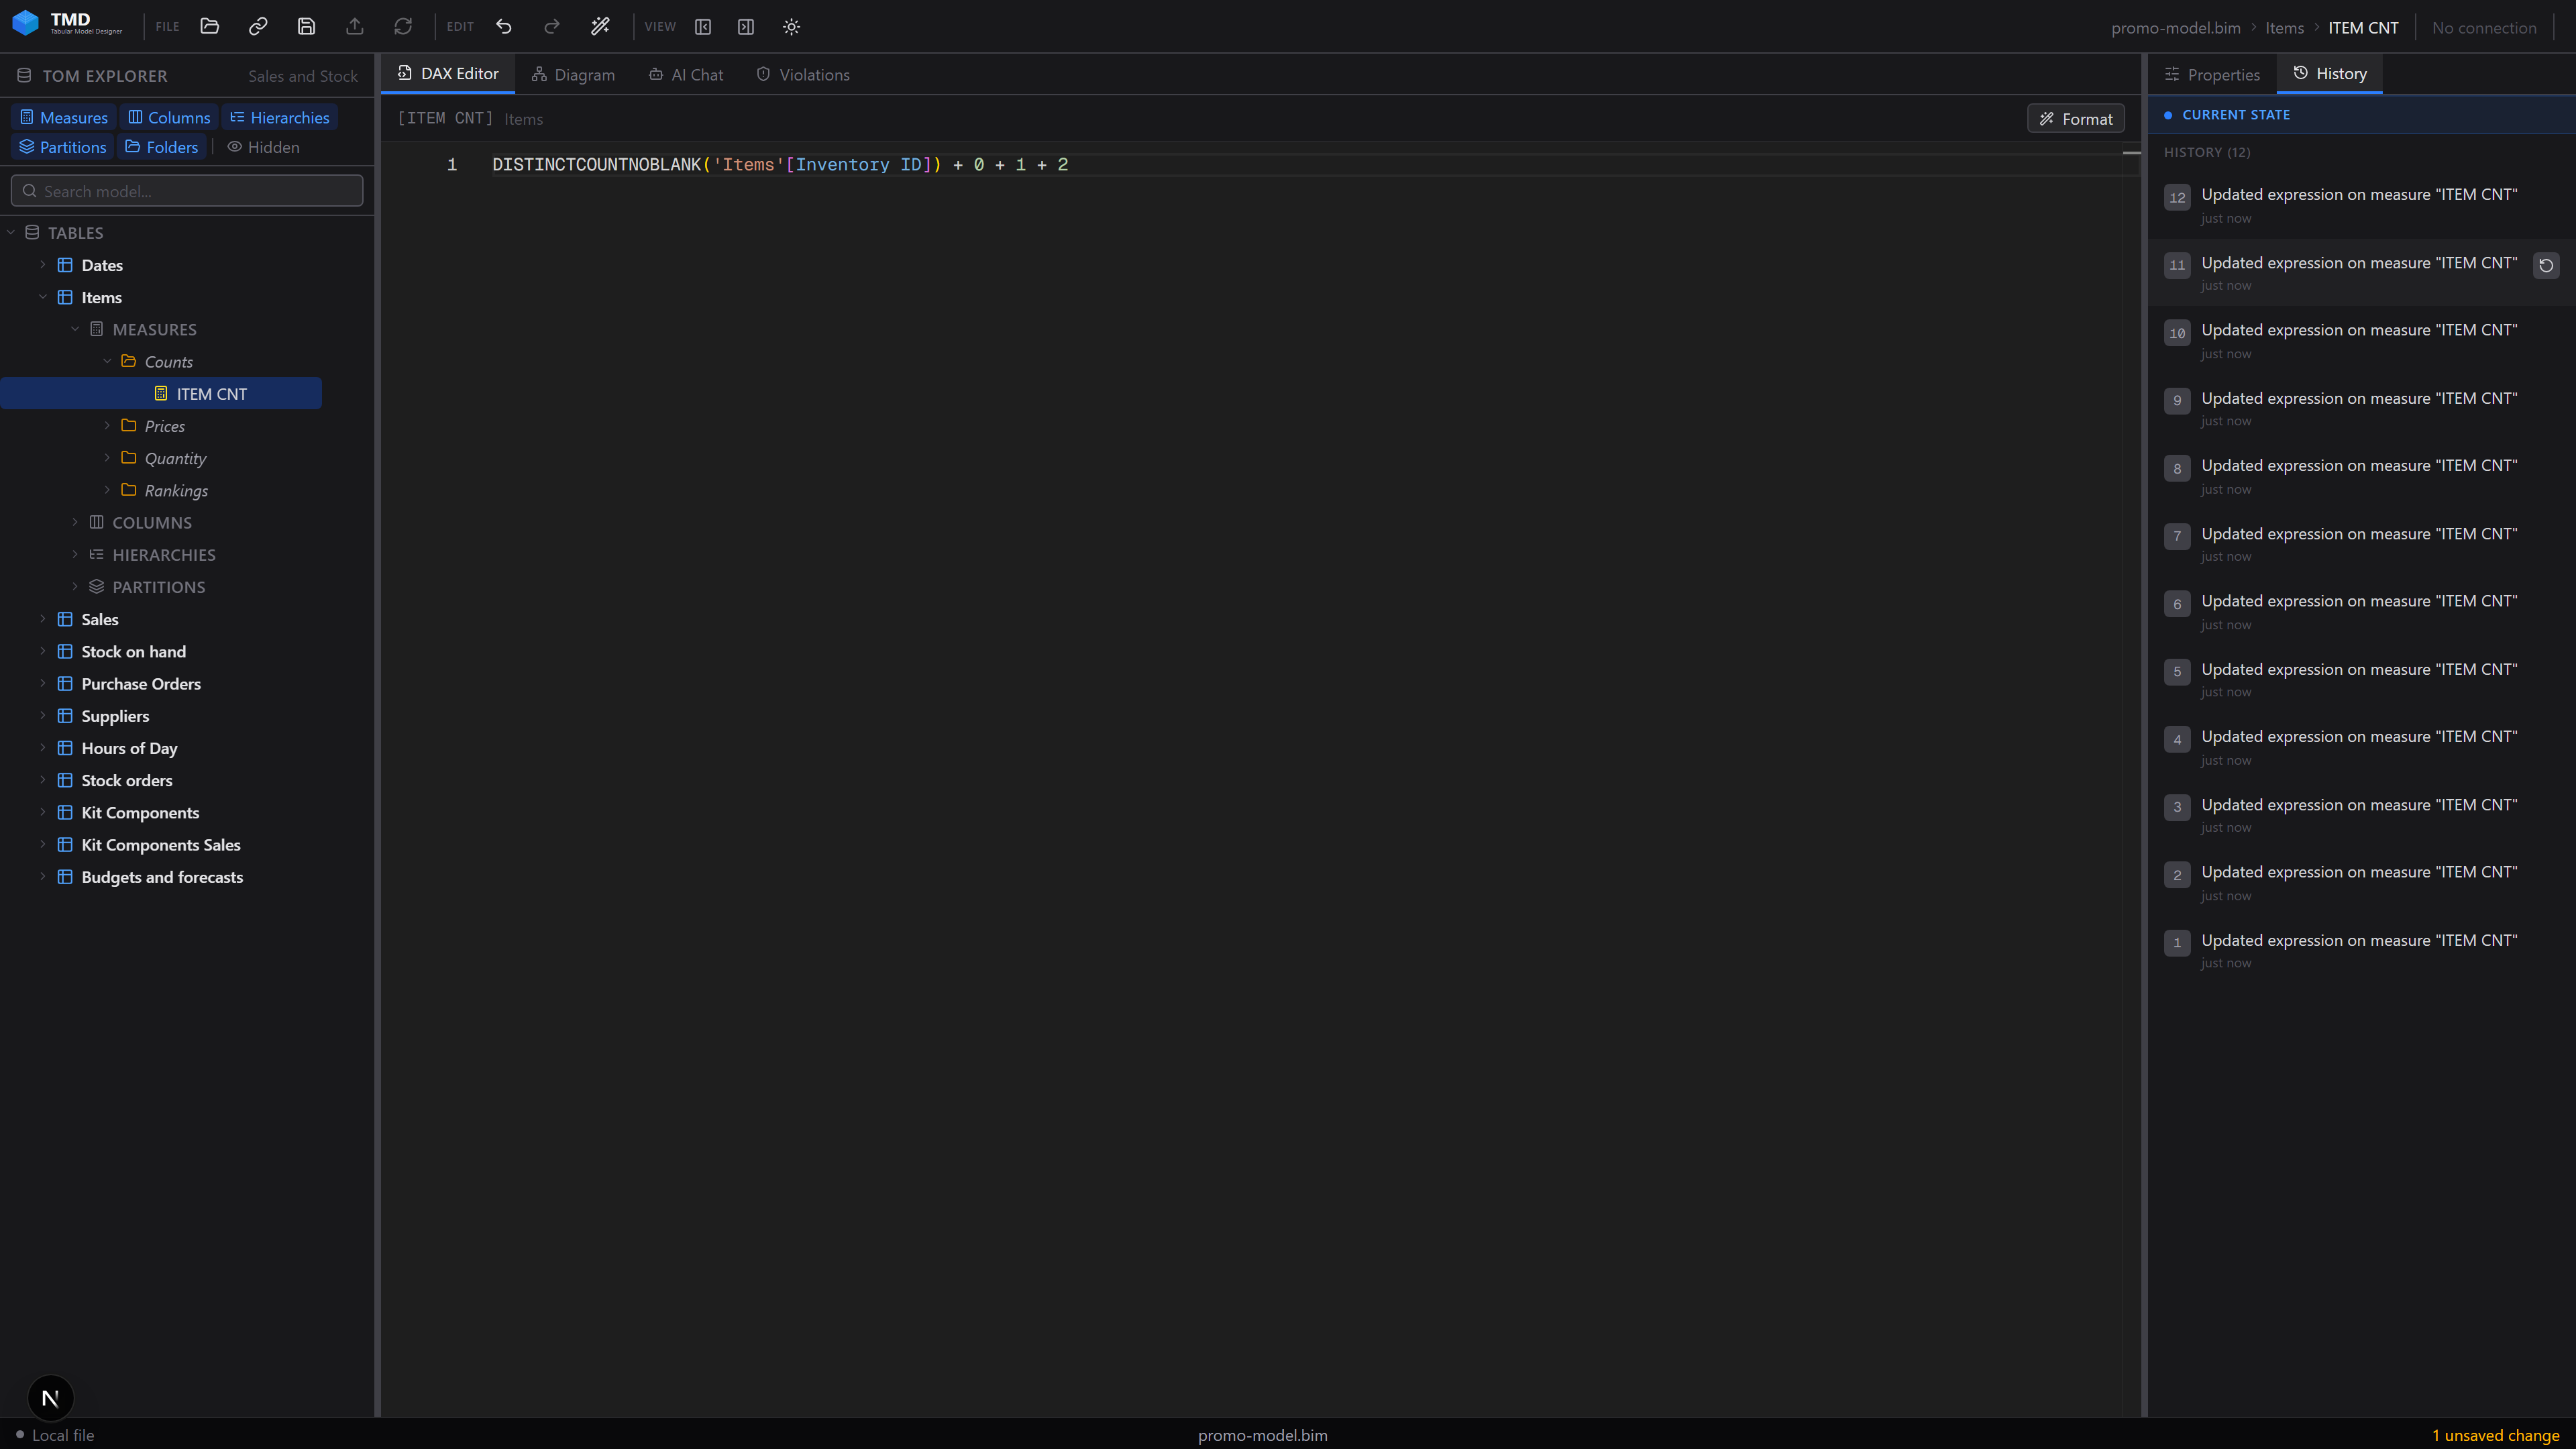Viewport: 2576px width, 1449px height.
Task: Expand the Prices folder
Action: (107, 426)
